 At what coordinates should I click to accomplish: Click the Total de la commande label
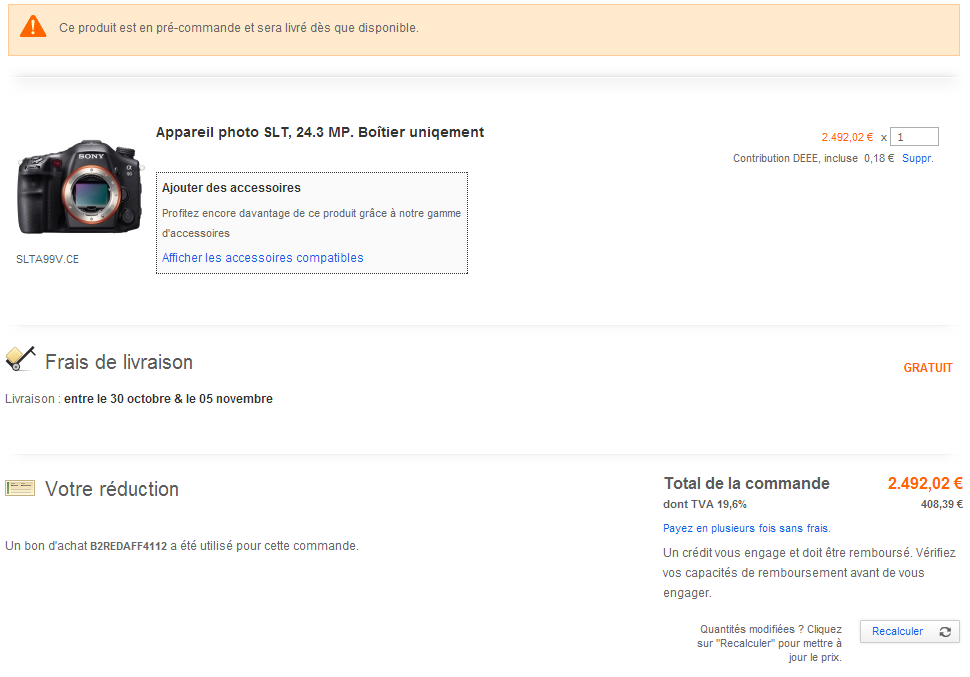[746, 484]
